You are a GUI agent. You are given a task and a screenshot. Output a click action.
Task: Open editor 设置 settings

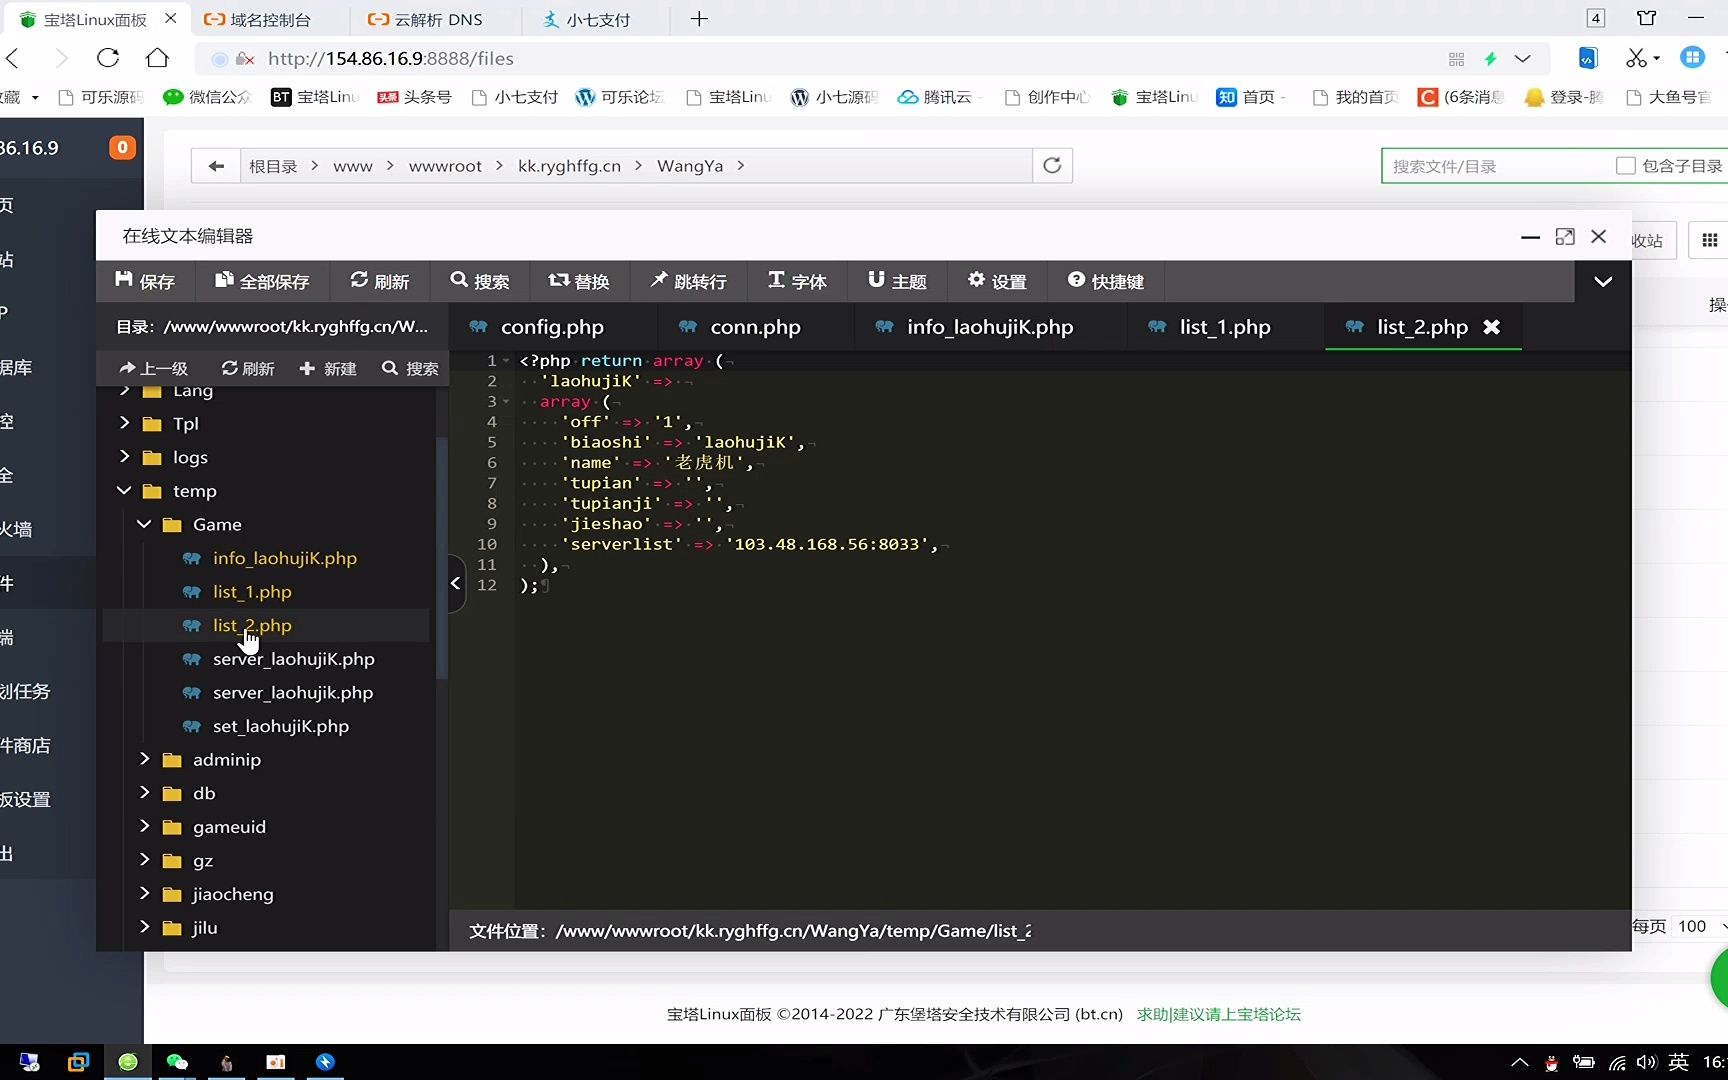997,281
